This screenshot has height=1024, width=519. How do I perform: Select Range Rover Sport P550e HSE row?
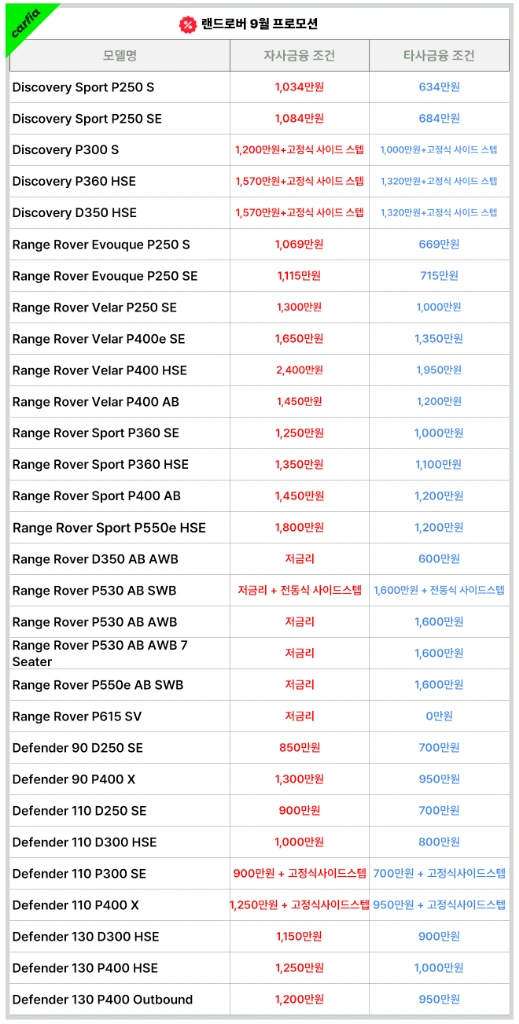click(x=259, y=528)
